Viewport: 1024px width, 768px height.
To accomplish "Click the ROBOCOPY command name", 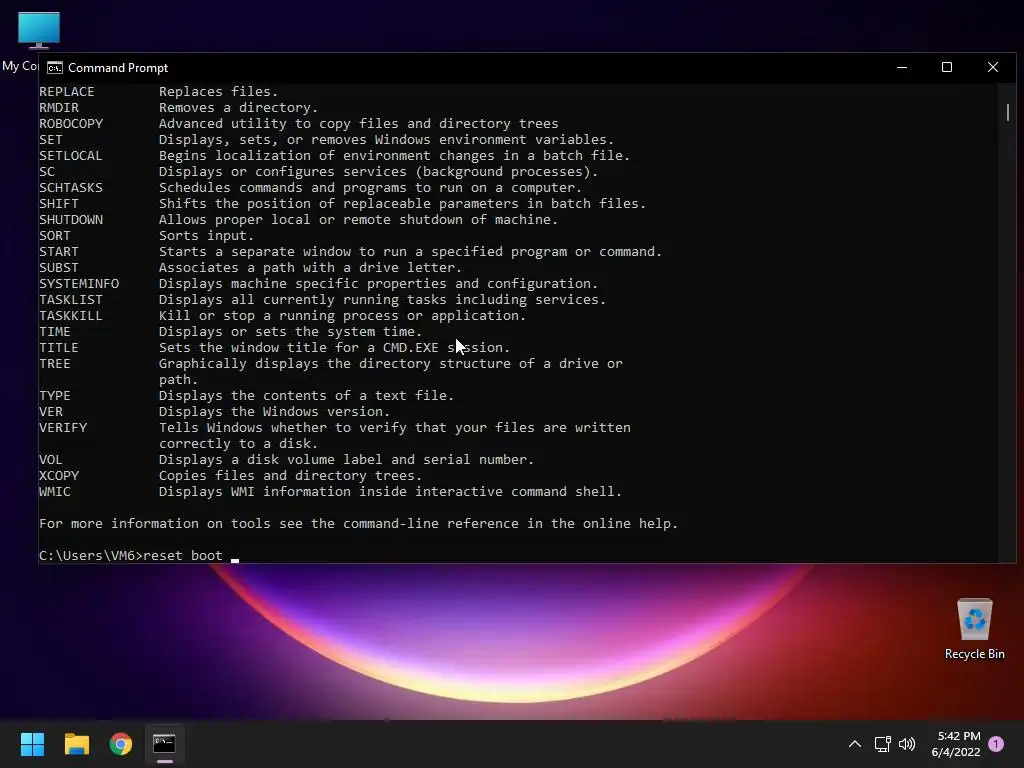I will (71, 123).
